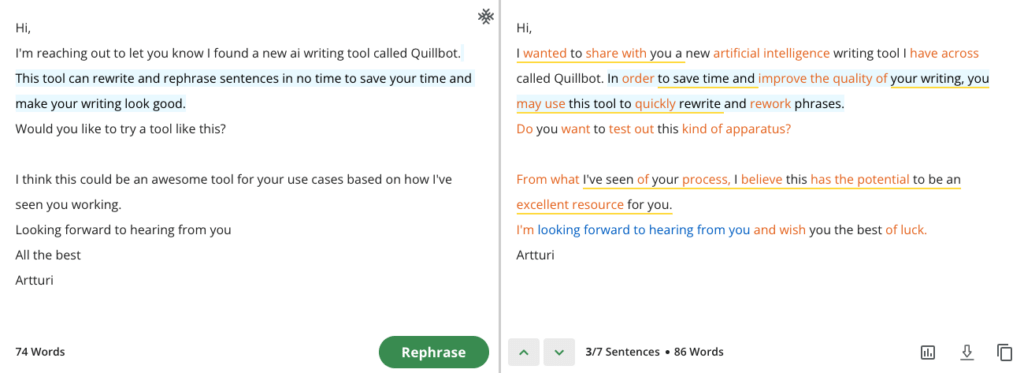Download the paraphrased output
The height and width of the screenshot is (373, 1024).
pos(967,352)
